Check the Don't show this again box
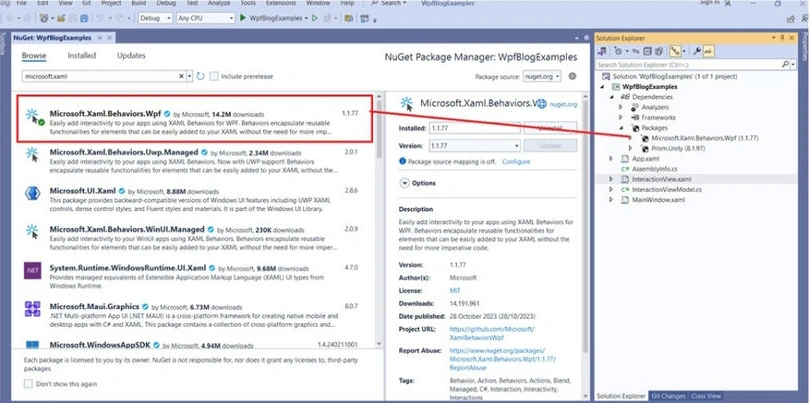The height and width of the screenshot is (403, 811). [28, 384]
